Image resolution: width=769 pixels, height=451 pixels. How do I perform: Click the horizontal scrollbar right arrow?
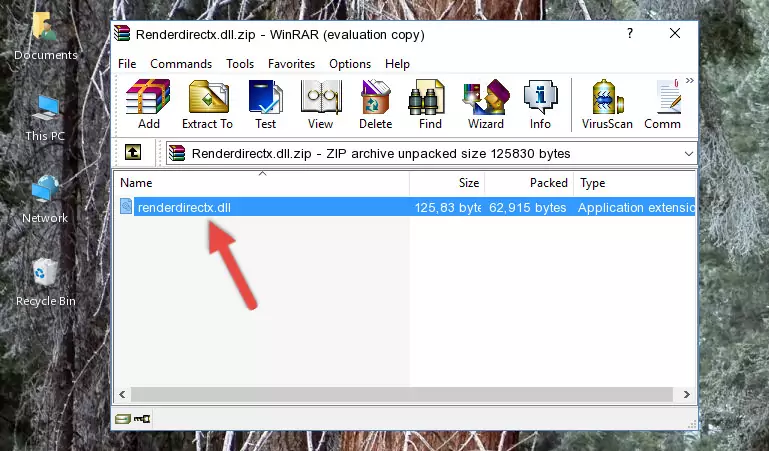coord(687,394)
